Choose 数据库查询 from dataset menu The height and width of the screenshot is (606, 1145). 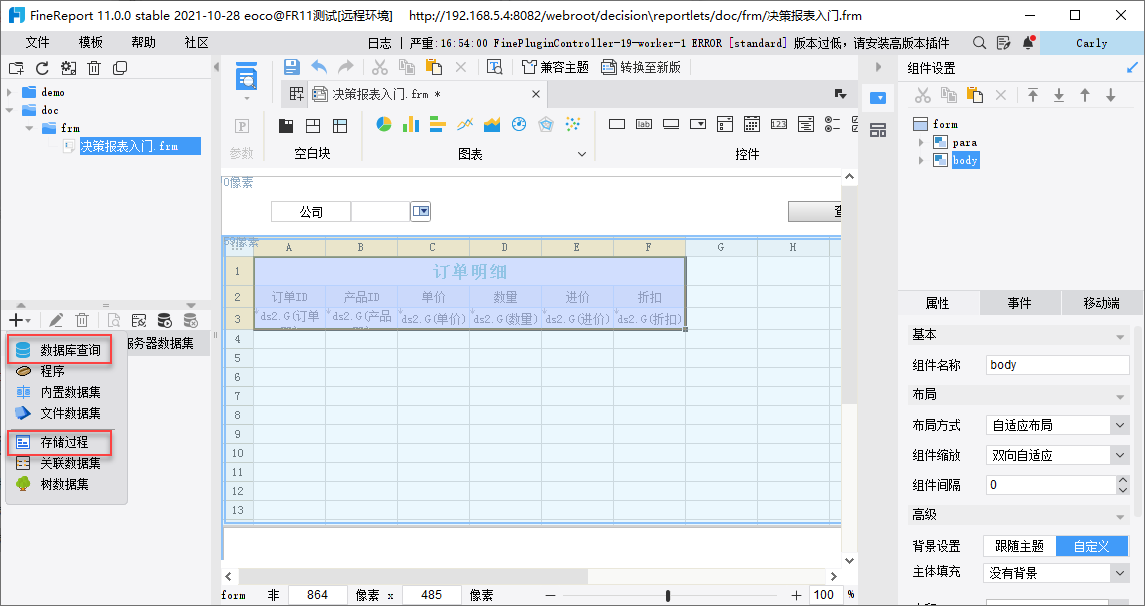click(59, 350)
